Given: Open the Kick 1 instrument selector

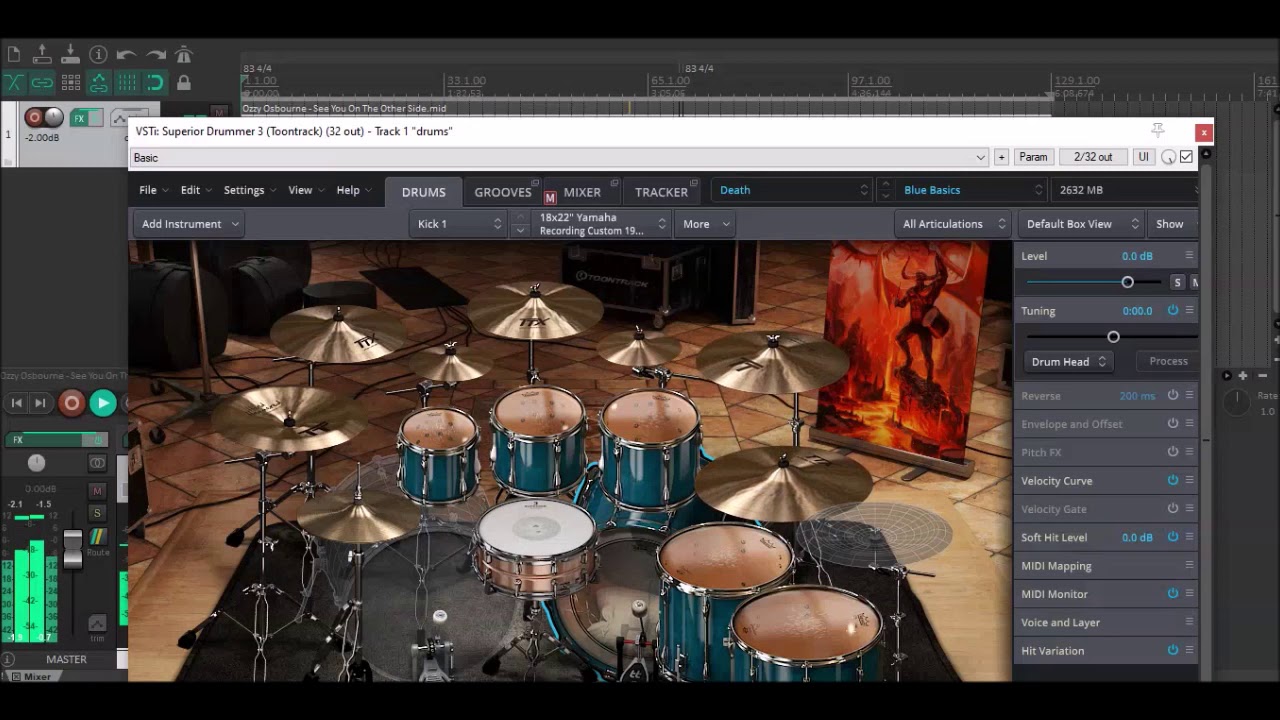Looking at the screenshot, I should (x=457, y=224).
